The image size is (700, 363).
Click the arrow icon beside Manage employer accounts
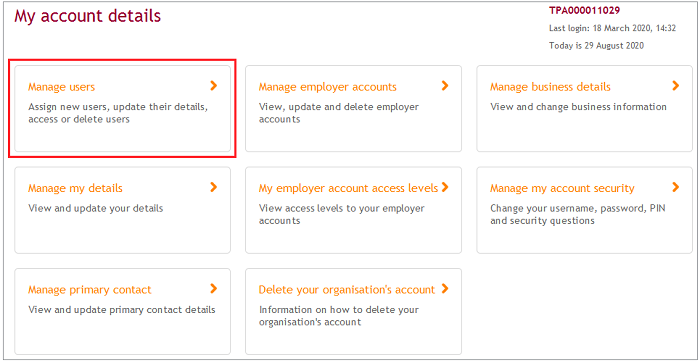[445, 86]
